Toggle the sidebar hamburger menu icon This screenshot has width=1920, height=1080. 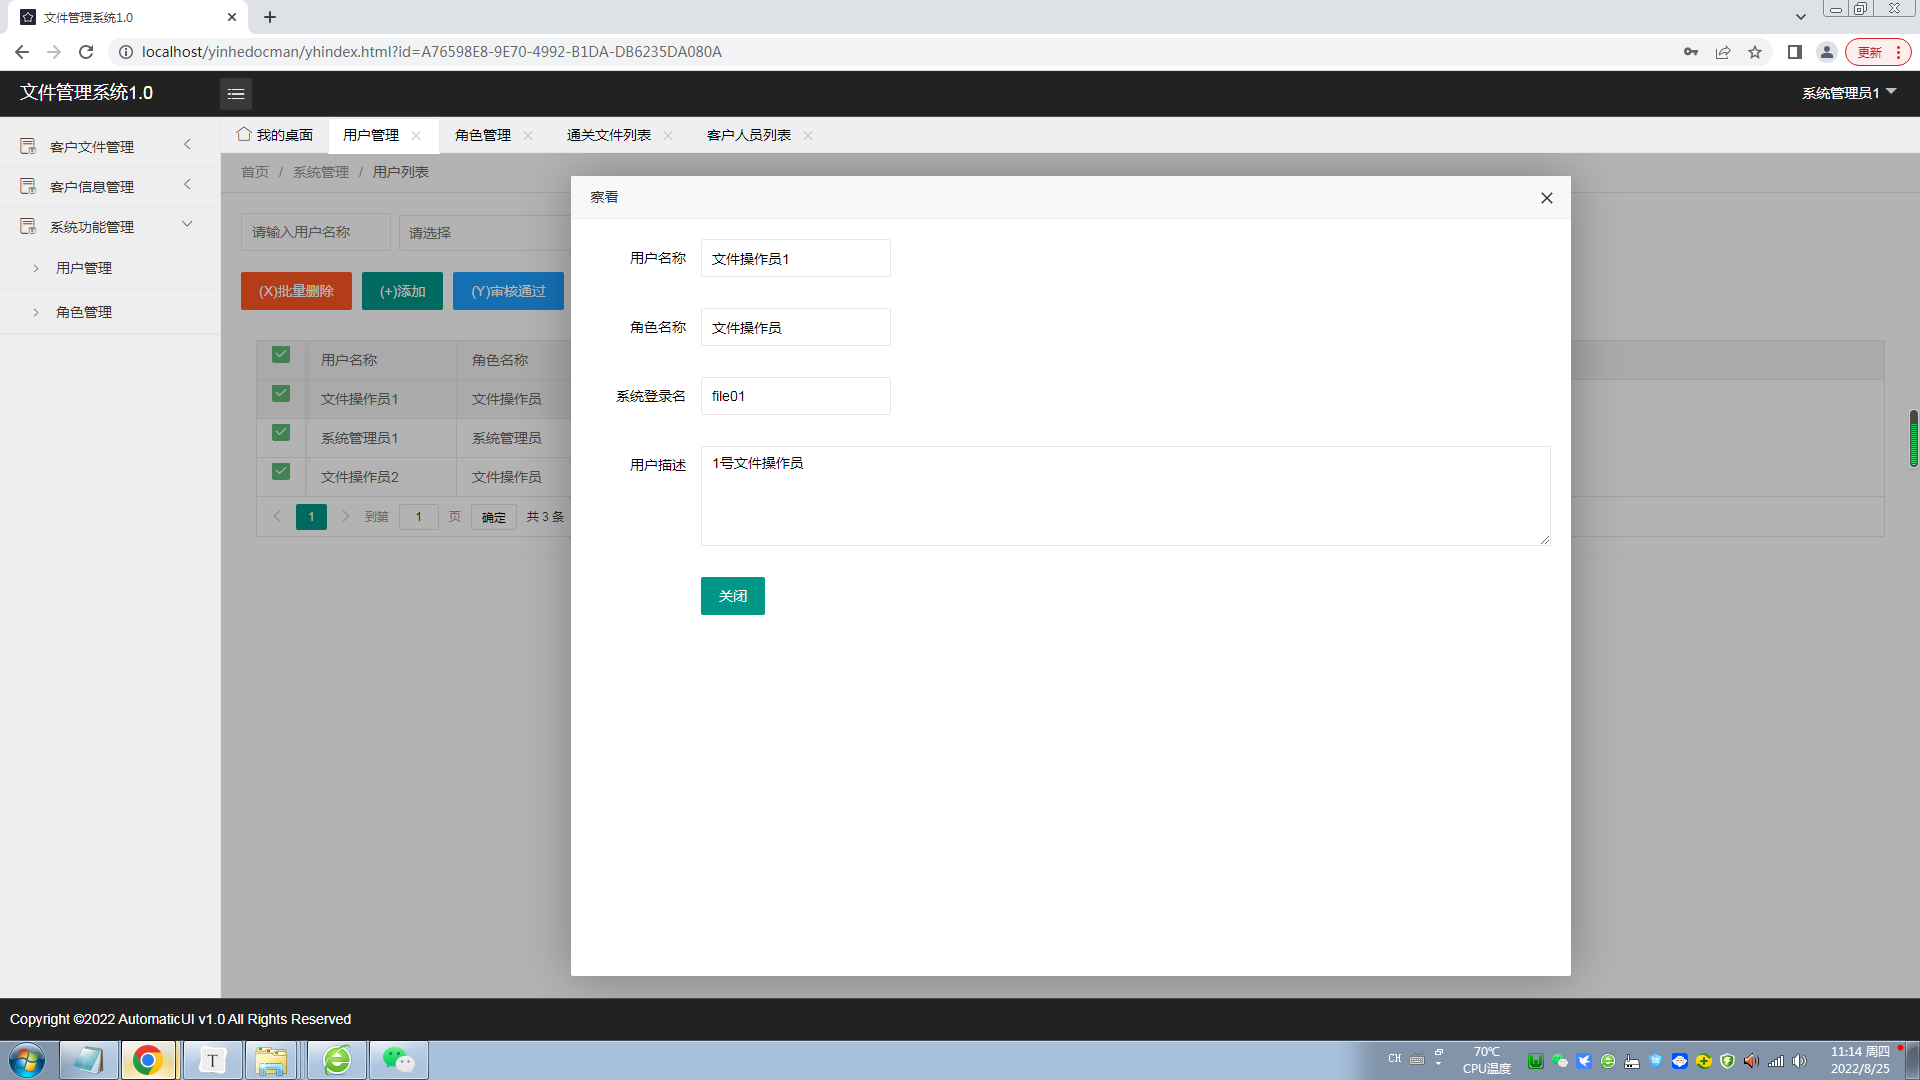pyautogui.click(x=236, y=94)
